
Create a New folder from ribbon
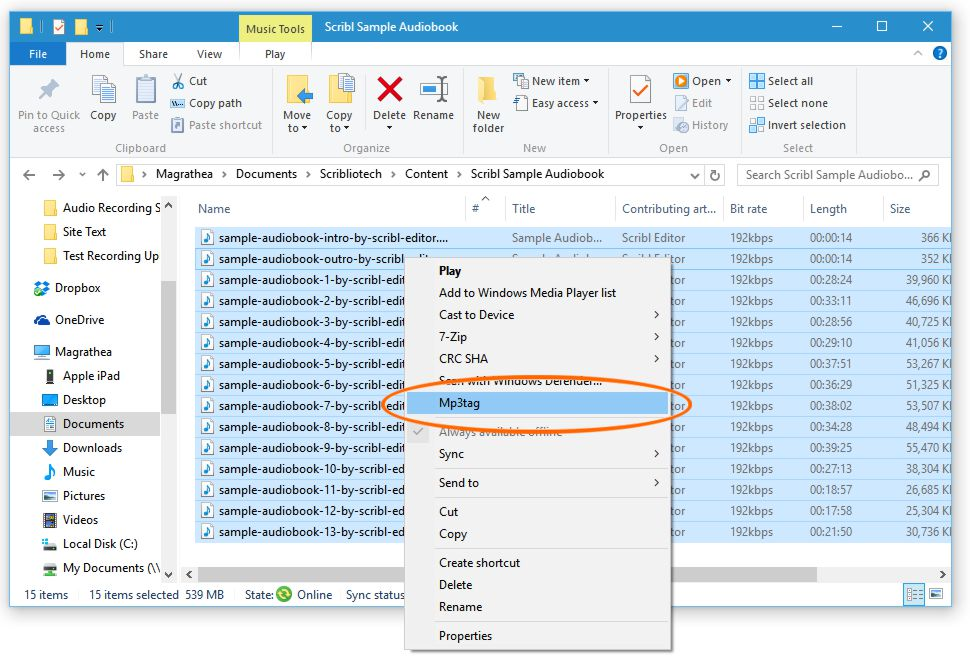tap(488, 104)
